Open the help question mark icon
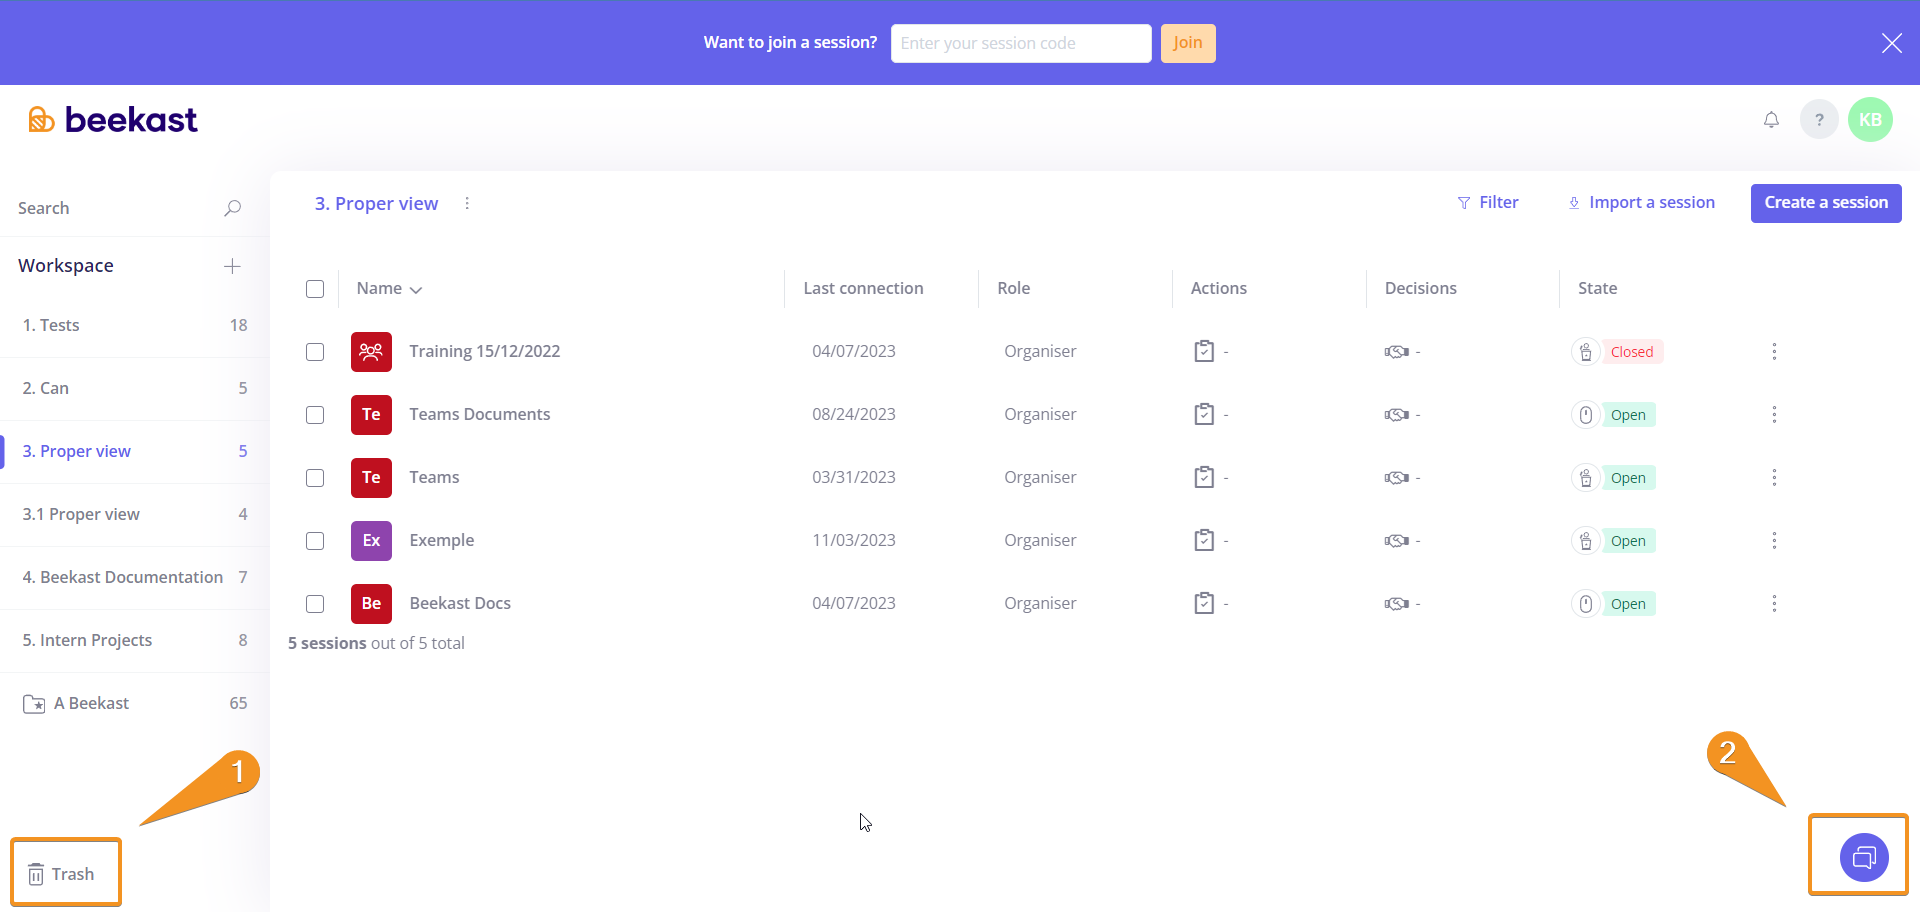 coord(1819,120)
